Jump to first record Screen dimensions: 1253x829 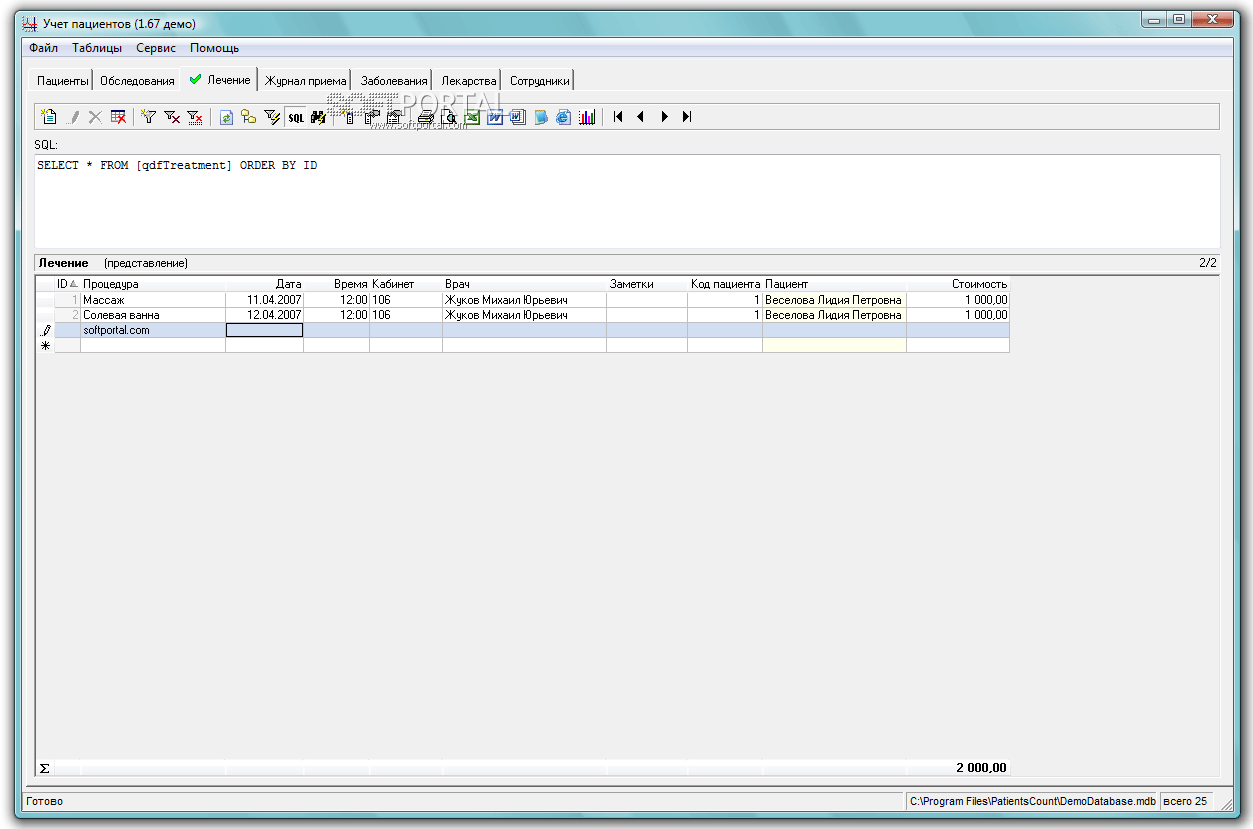(618, 117)
